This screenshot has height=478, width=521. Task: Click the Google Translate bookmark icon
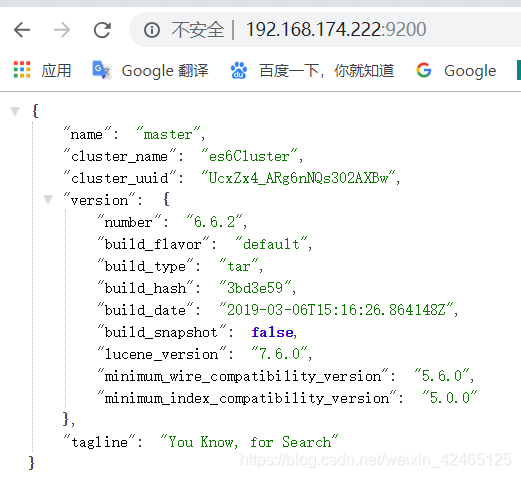pyautogui.click(x=101, y=70)
